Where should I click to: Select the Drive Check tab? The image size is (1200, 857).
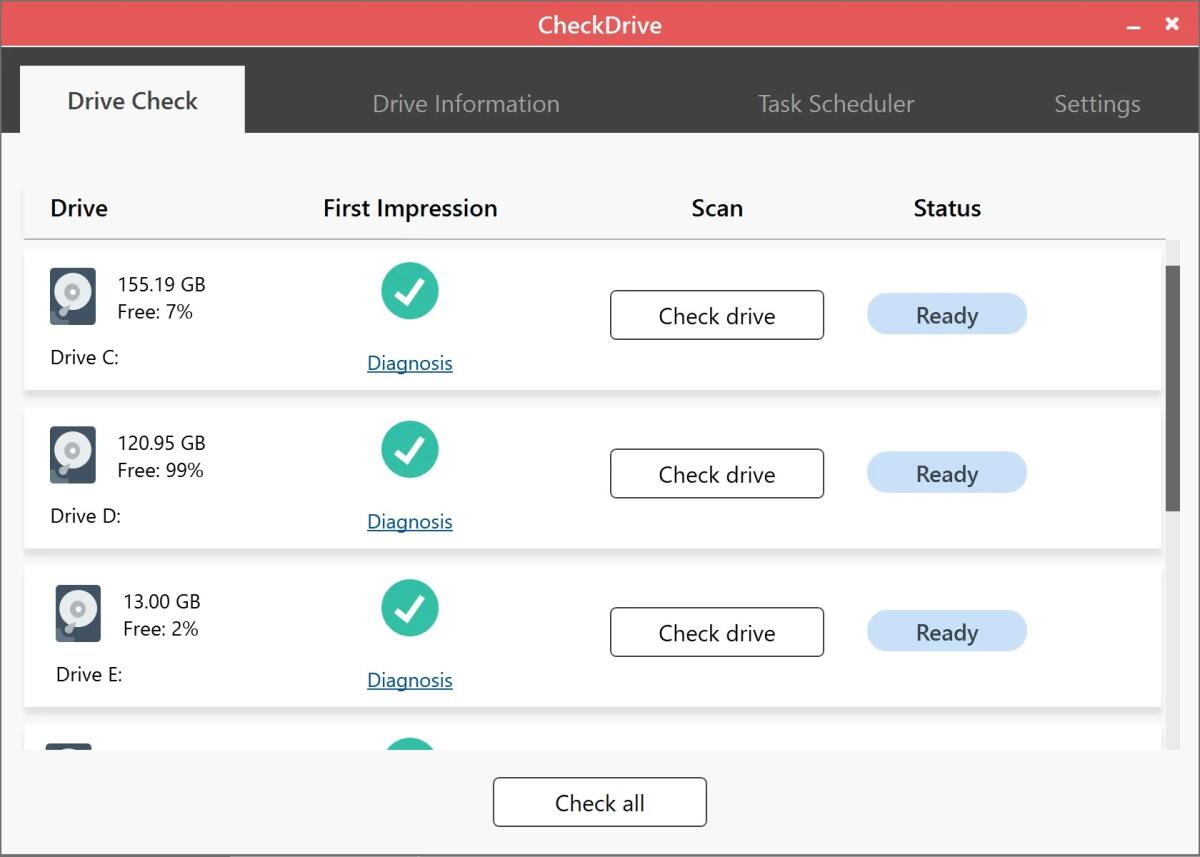pos(131,100)
